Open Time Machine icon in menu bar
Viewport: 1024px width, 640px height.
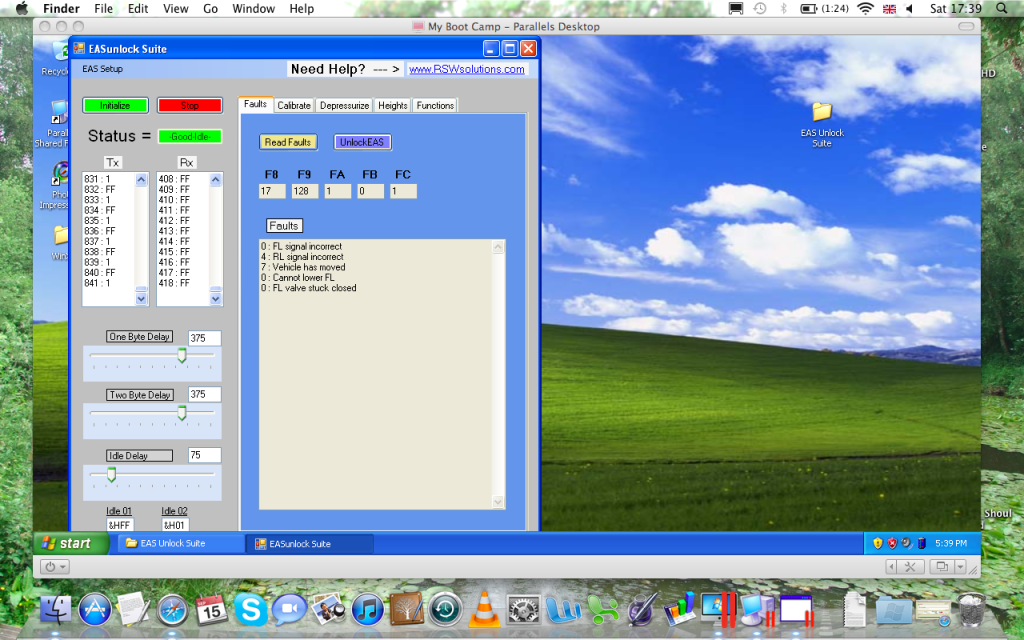coord(760,8)
